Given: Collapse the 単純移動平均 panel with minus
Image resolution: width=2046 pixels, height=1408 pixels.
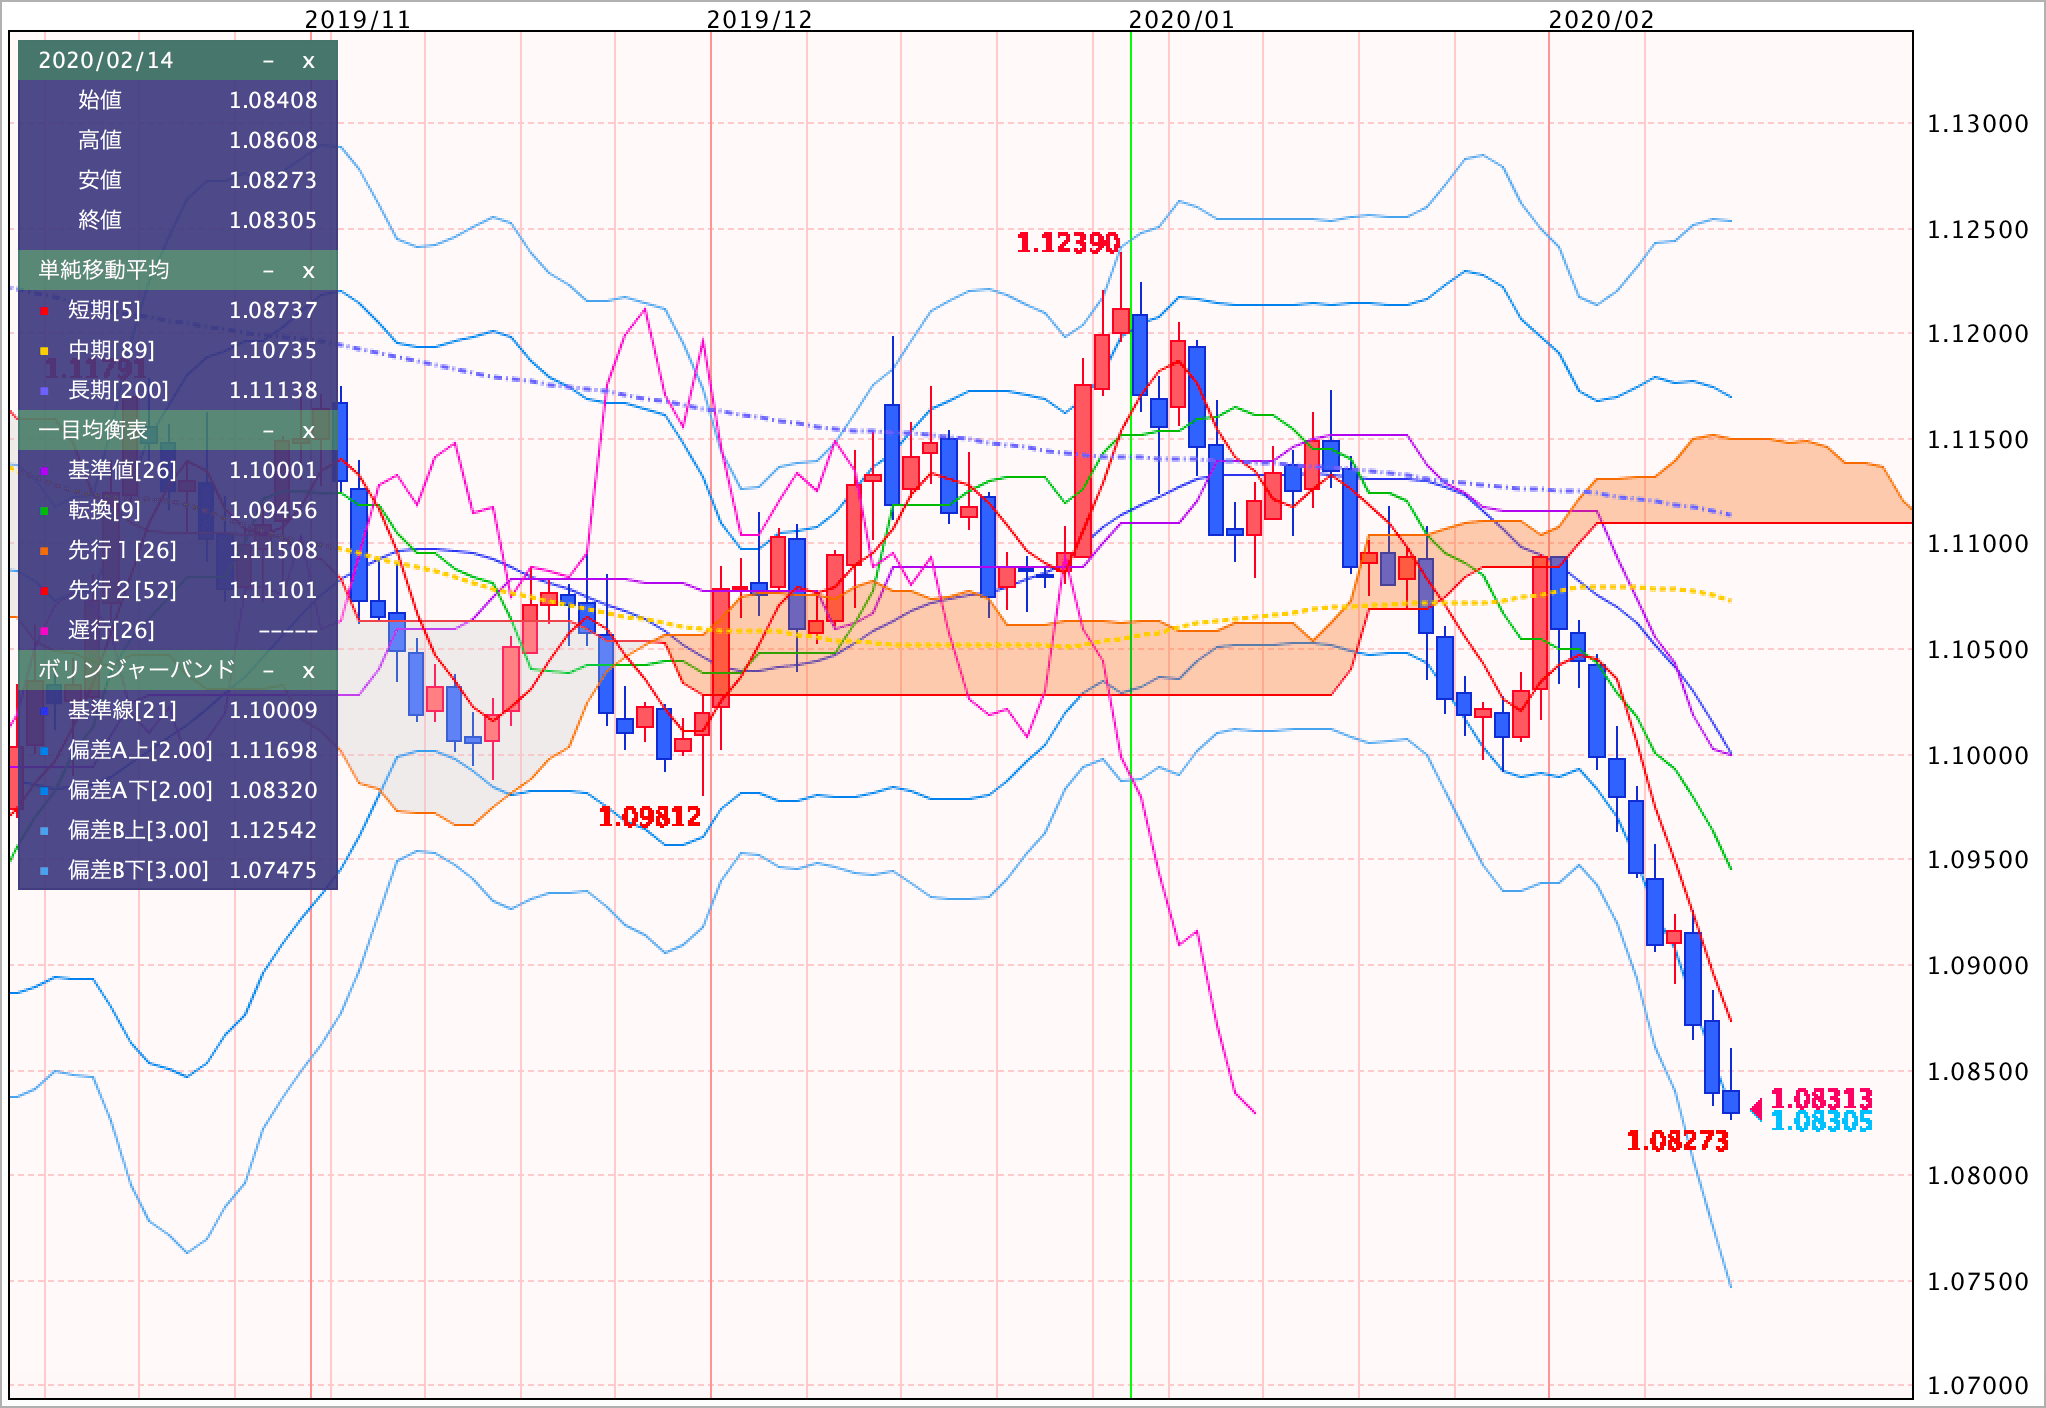Looking at the screenshot, I should click(268, 271).
